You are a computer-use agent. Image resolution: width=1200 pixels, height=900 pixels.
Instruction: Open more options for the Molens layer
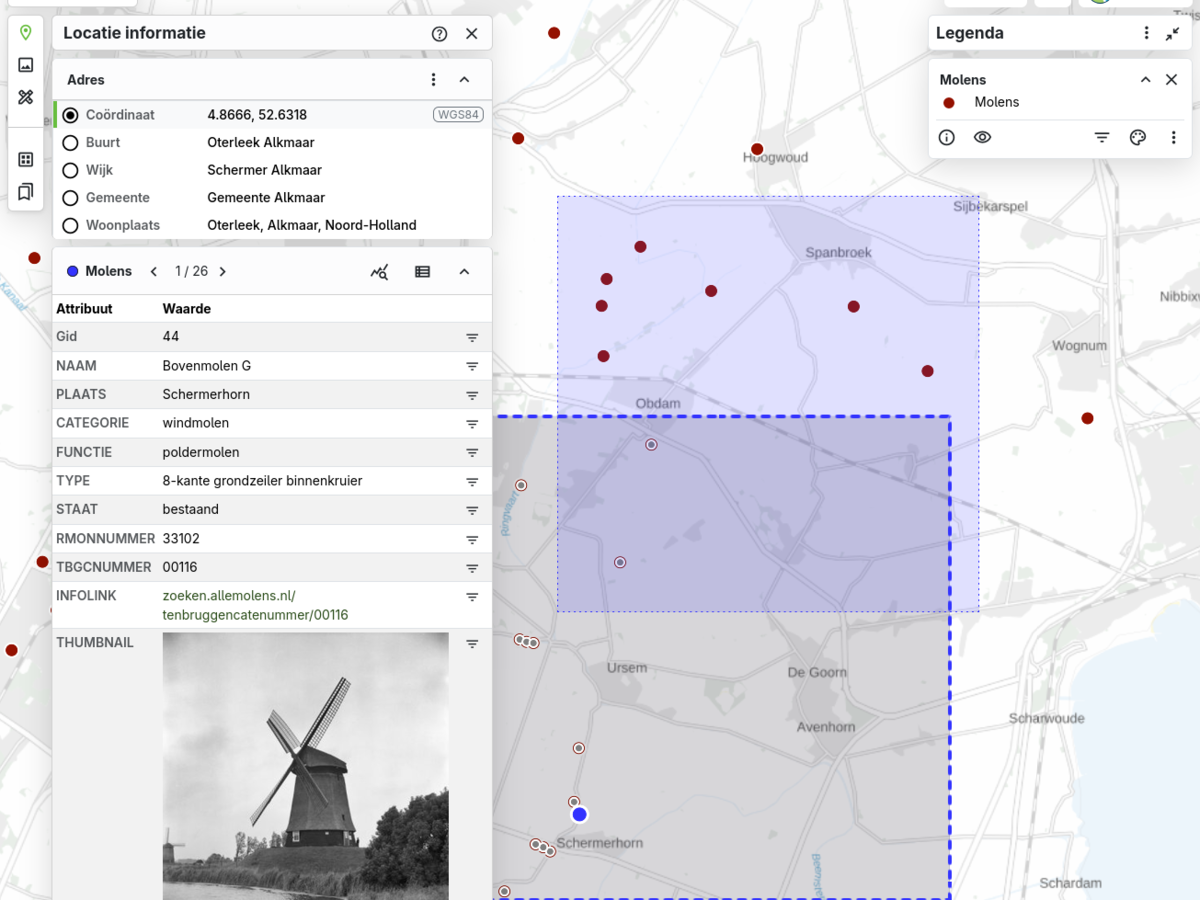1174,138
